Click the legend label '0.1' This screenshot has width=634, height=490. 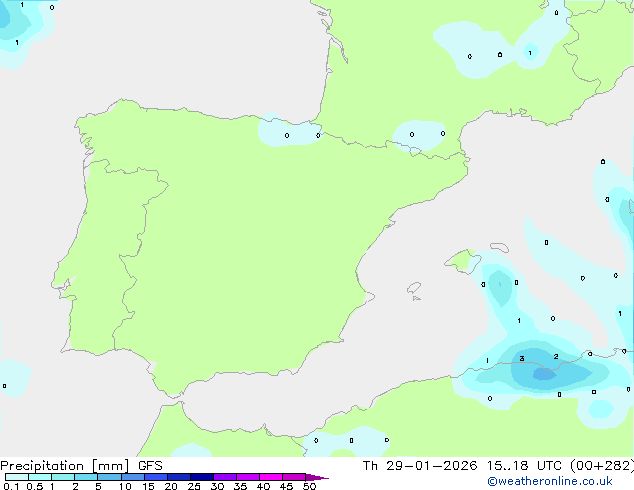(11, 486)
